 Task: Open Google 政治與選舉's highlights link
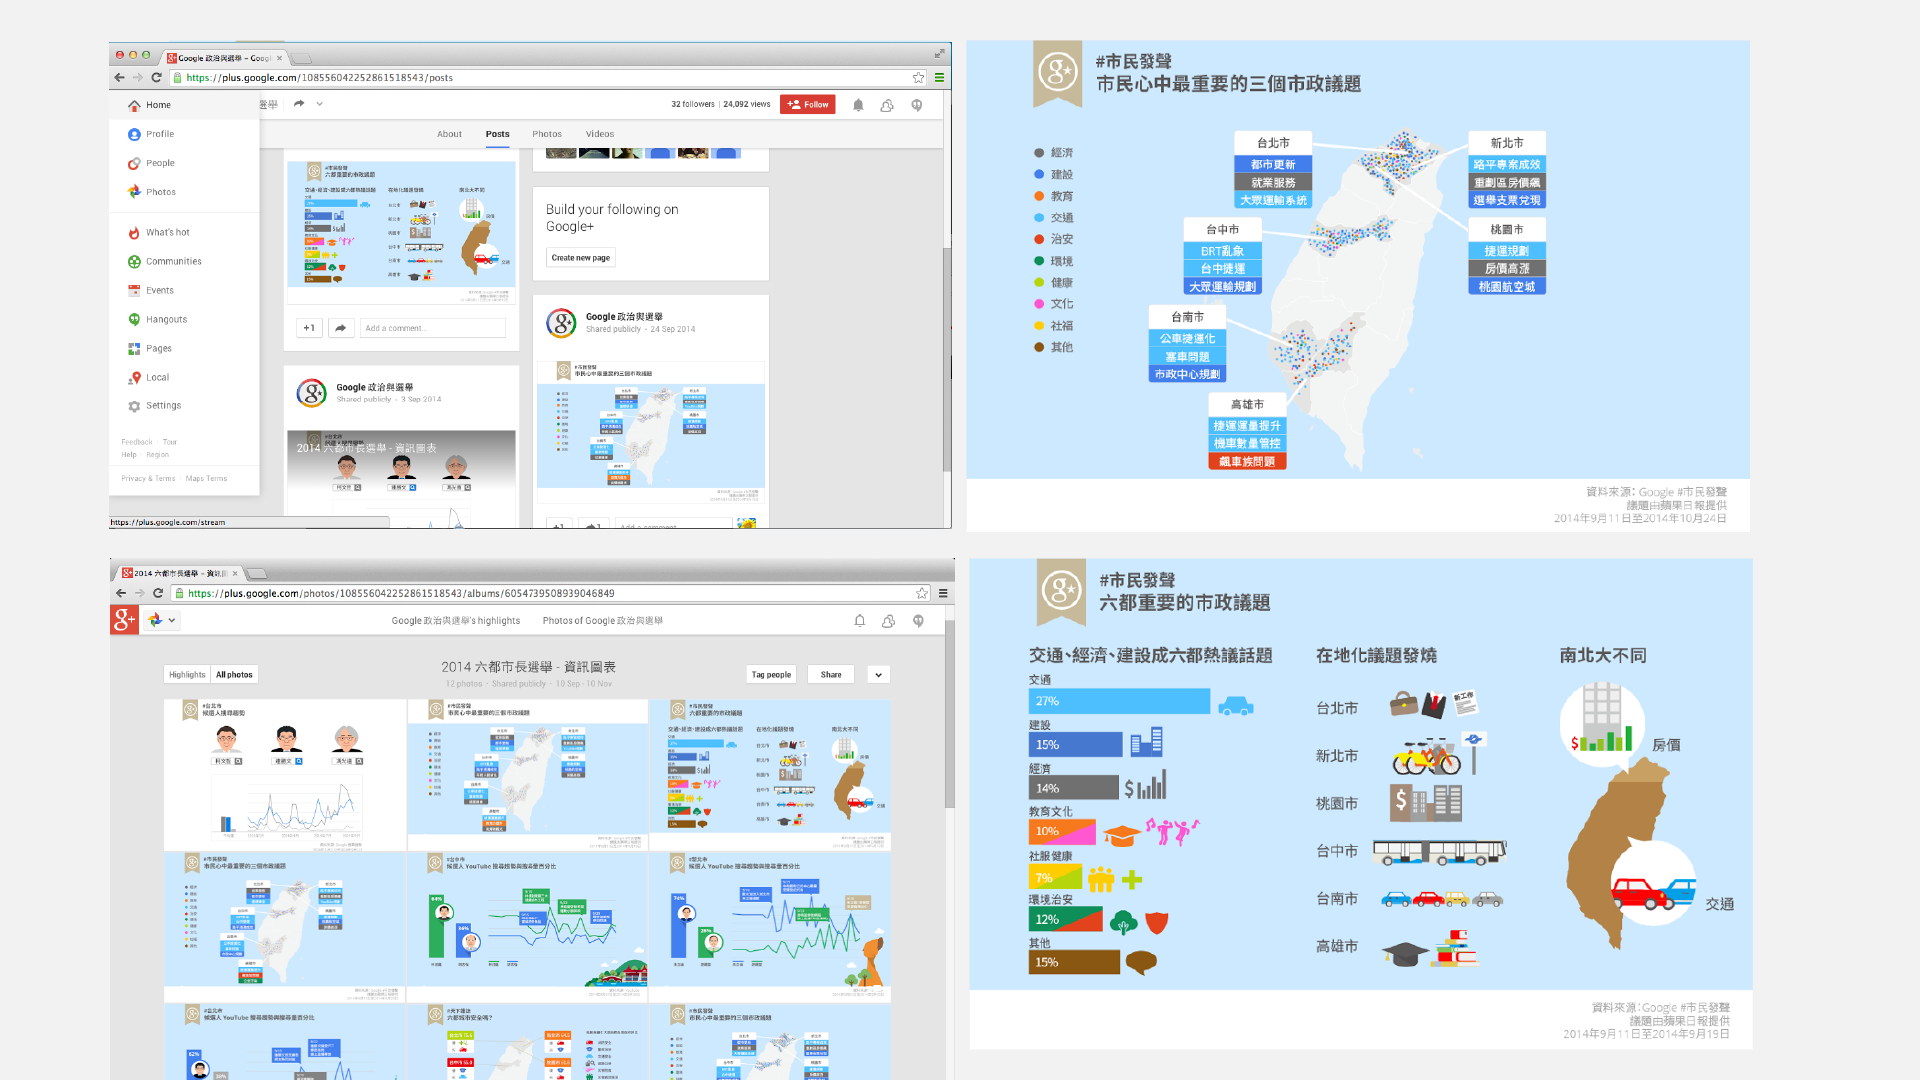click(456, 621)
